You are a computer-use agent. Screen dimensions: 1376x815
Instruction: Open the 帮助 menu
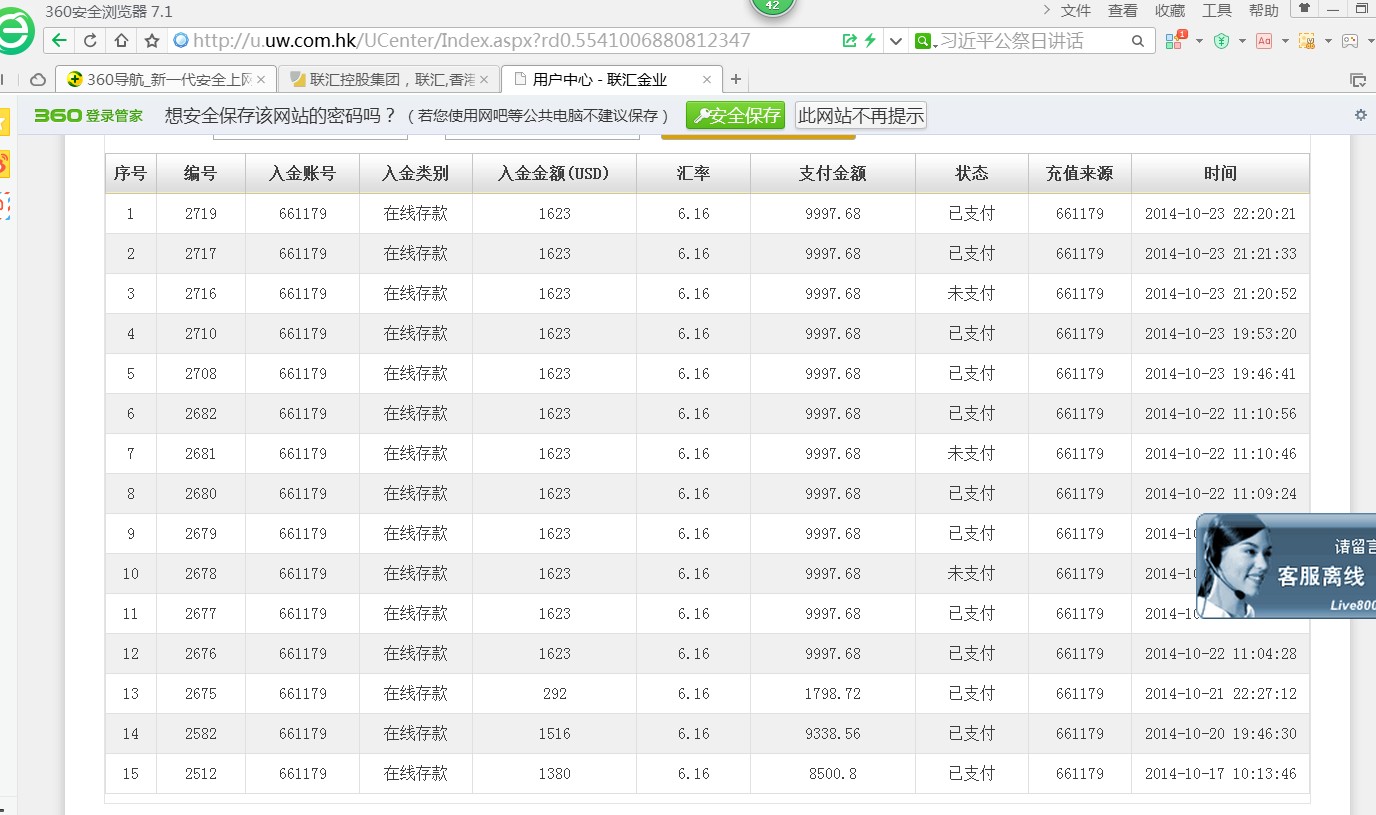pos(1264,10)
